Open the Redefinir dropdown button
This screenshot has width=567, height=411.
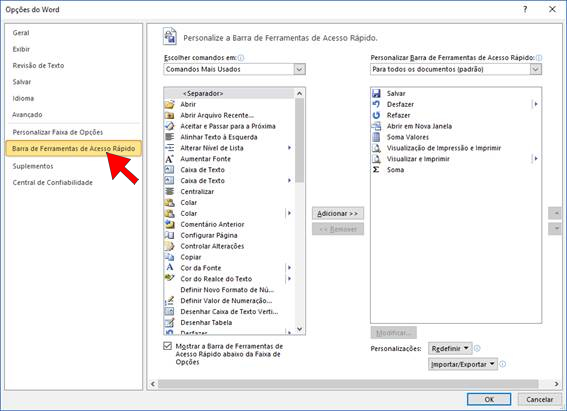pyautogui.click(x=450, y=348)
